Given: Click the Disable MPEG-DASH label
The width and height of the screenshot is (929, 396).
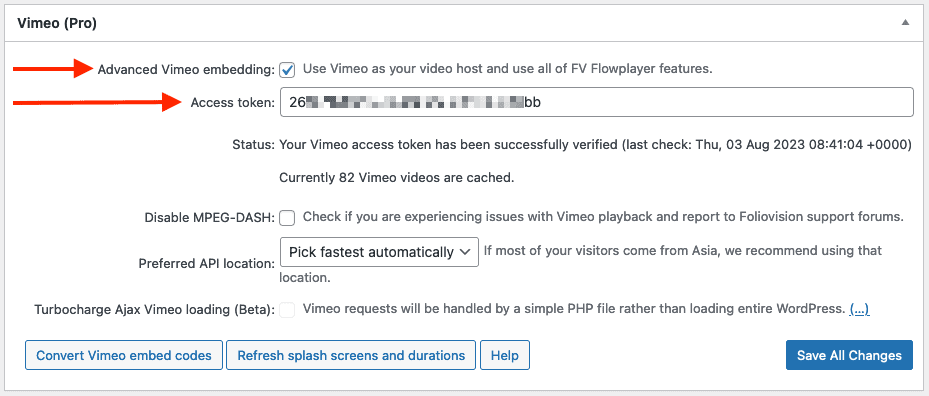Looking at the screenshot, I should pos(209,218).
